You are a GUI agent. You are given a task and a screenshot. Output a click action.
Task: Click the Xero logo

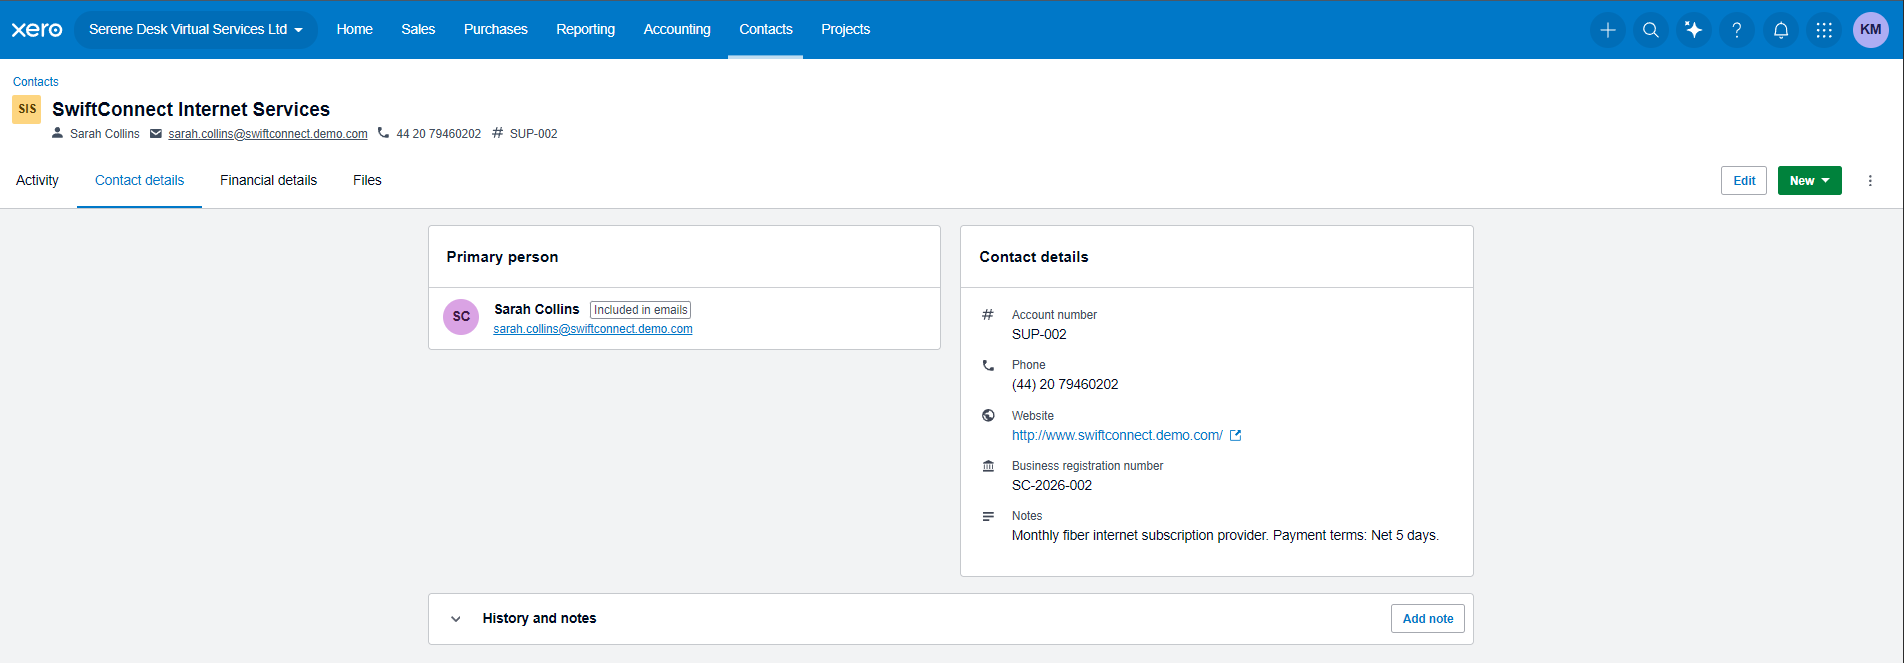point(37,30)
